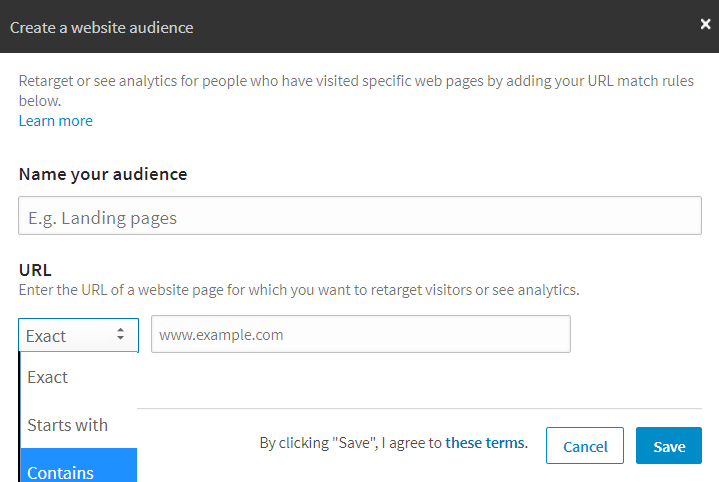Focus the www.example.com URL field
Viewport: 719px width, 482px height.
360,335
